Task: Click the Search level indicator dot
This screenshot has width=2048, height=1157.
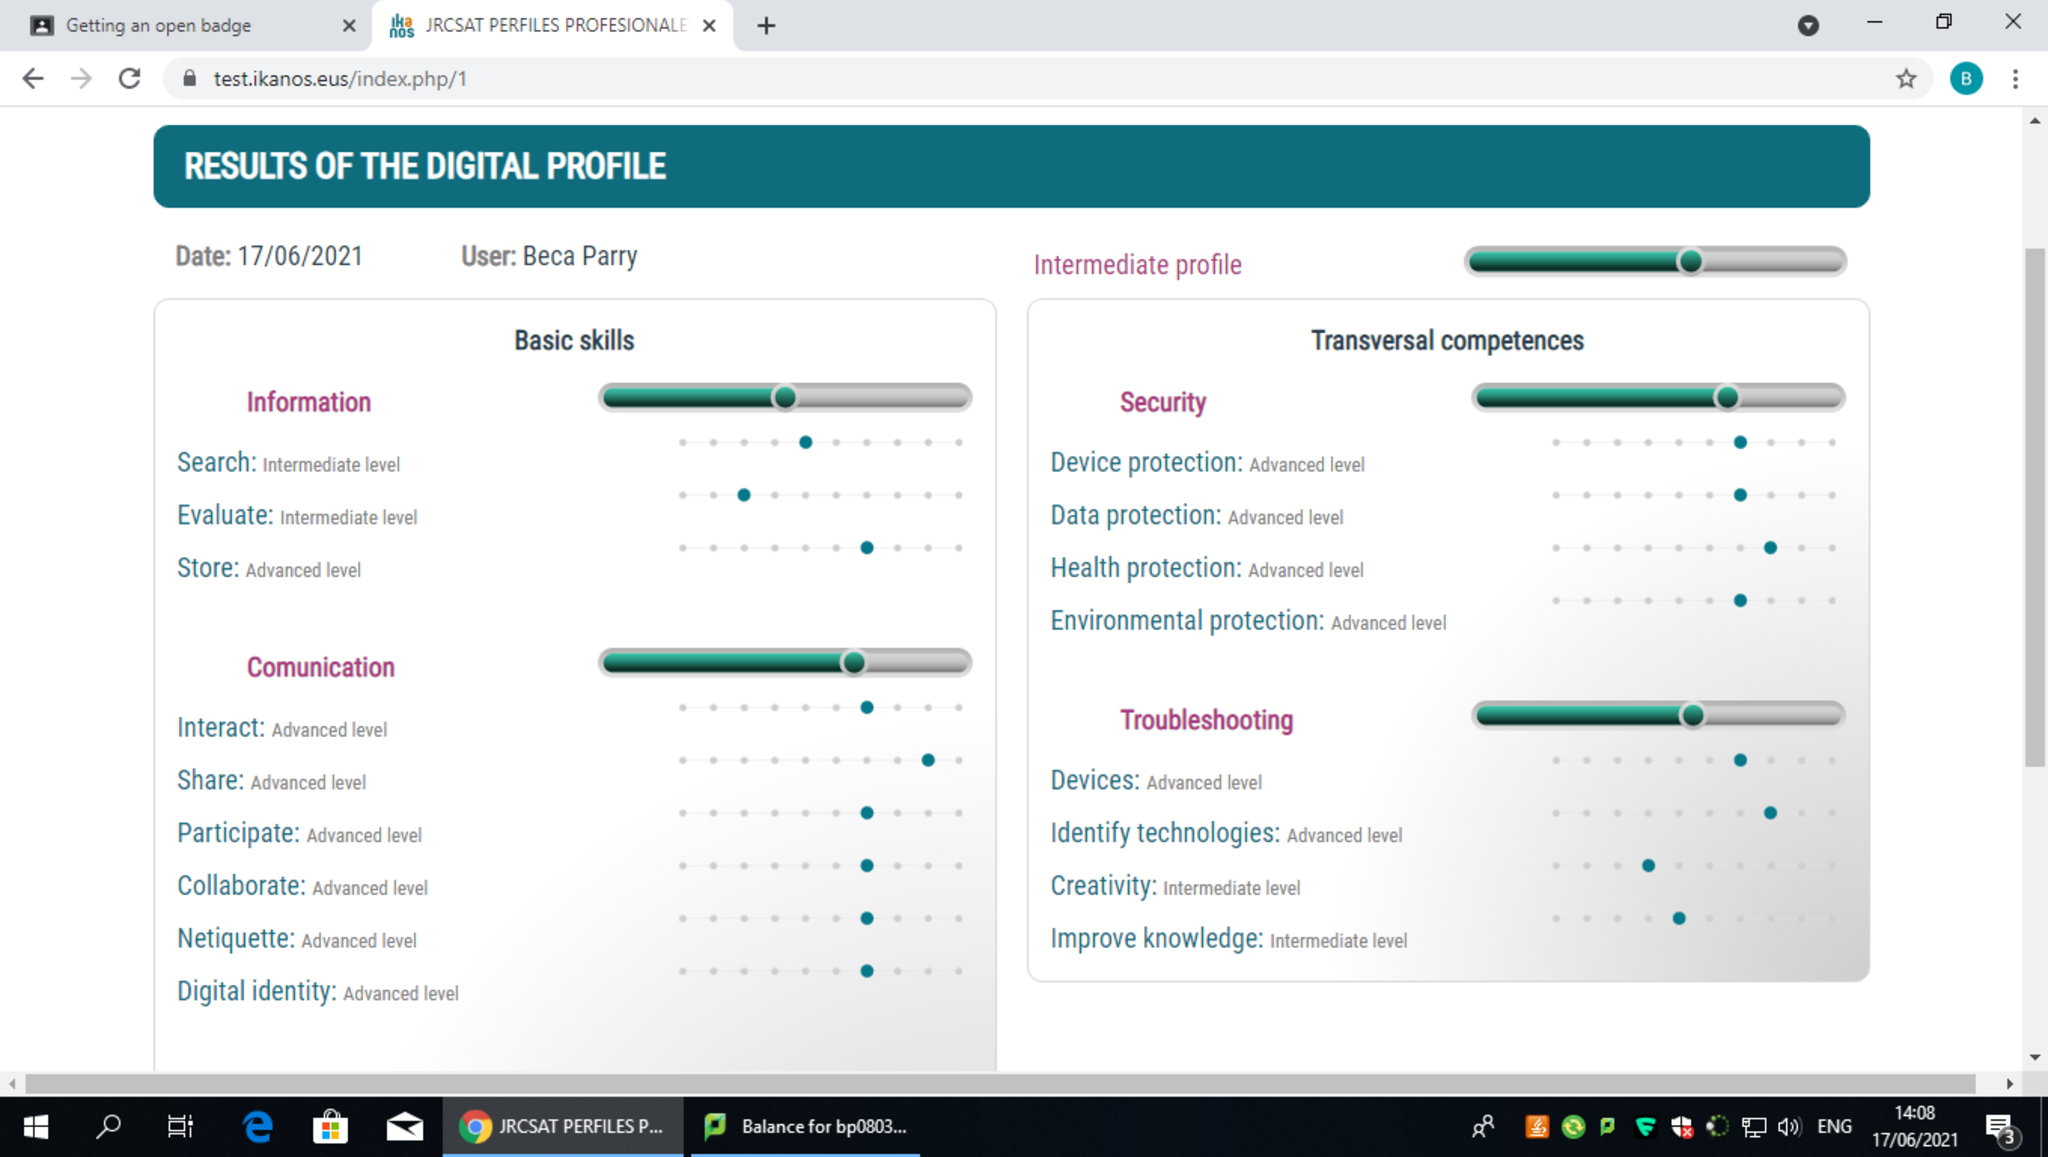Action: [805, 442]
